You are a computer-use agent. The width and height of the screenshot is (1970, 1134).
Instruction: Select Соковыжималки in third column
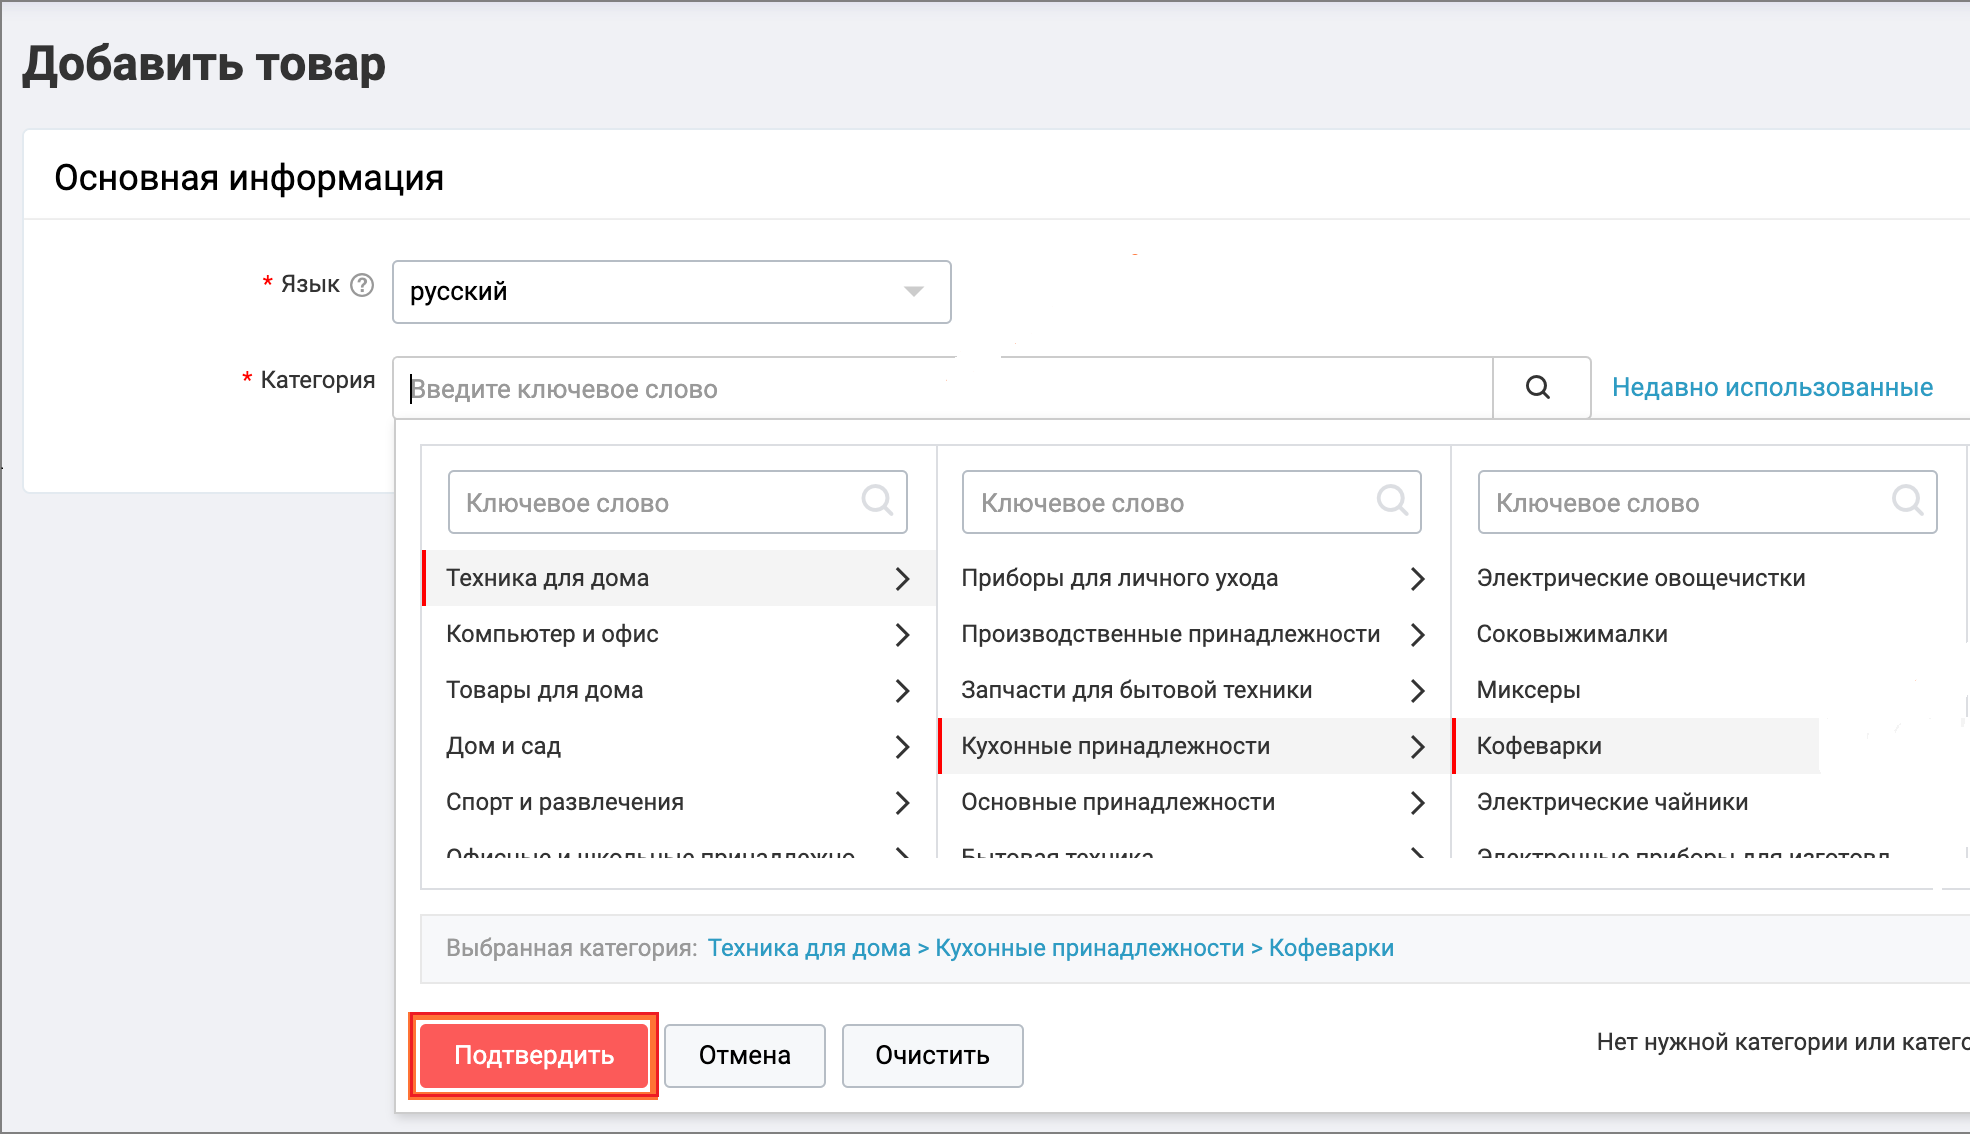1571,634
